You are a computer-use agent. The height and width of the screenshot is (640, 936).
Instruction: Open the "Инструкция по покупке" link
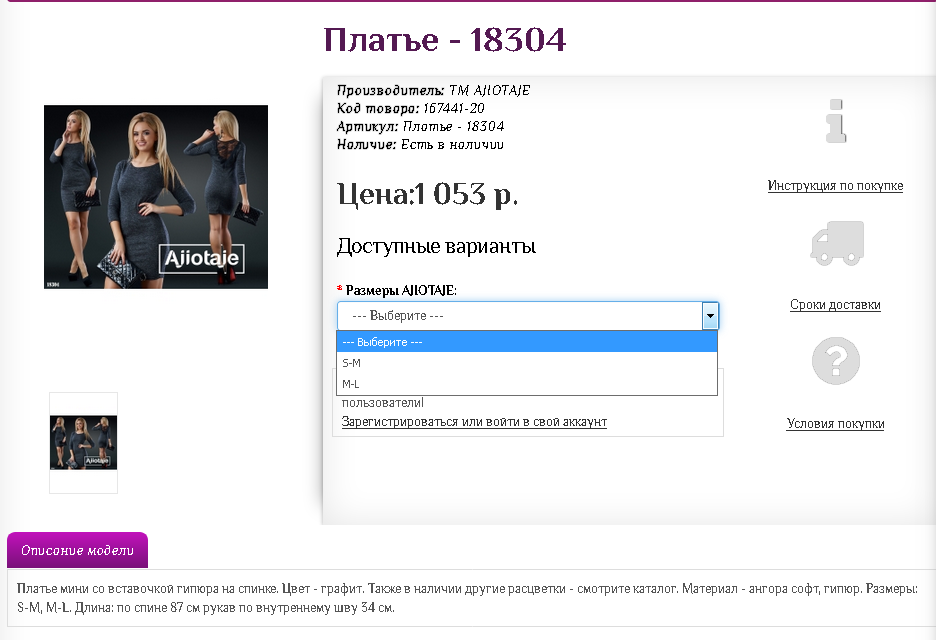point(835,186)
